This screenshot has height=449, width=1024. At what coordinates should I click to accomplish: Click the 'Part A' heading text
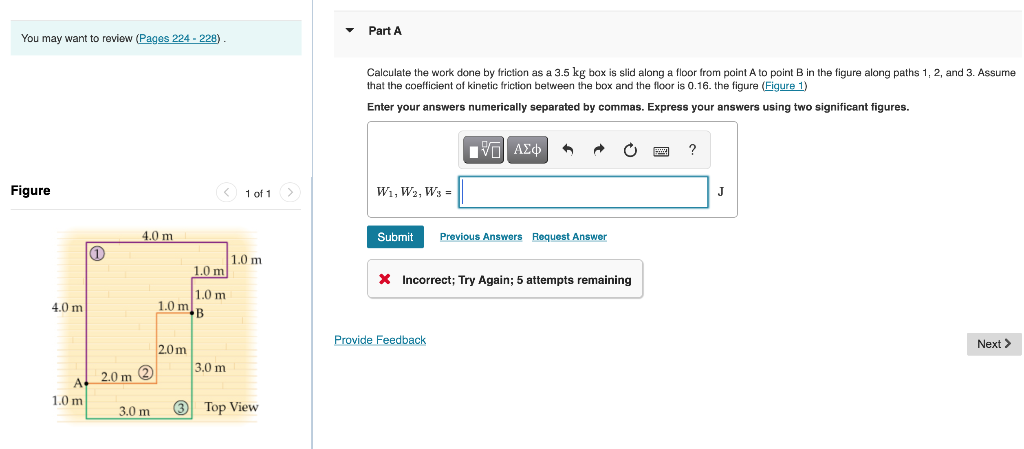click(385, 31)
